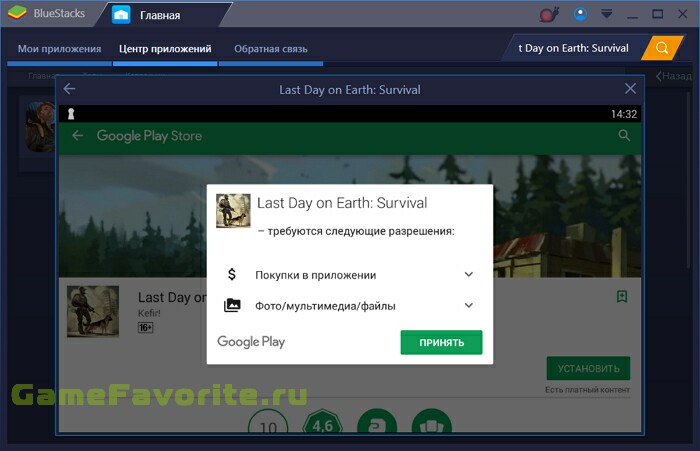The width and height of the screenshot is (700, 451).
Task: Go back using popup window arrow
Action: pyautogui.click(x=69, y=89)
